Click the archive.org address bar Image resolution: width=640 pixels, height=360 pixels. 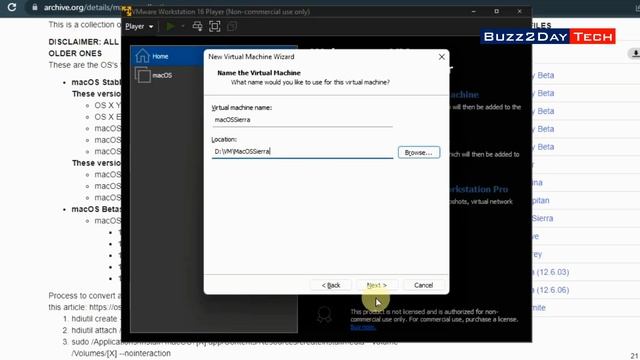point(82,7)
